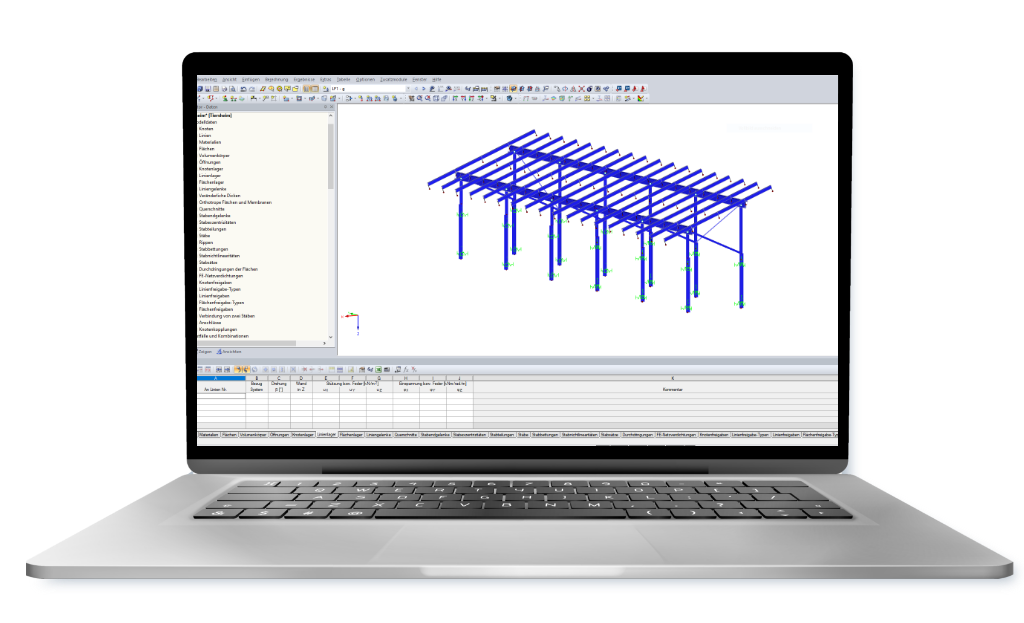Image resolution: width=1024 pixels, height=623 pixels.
Task: Close the navigator panel with its X
Action: (332, 107)
